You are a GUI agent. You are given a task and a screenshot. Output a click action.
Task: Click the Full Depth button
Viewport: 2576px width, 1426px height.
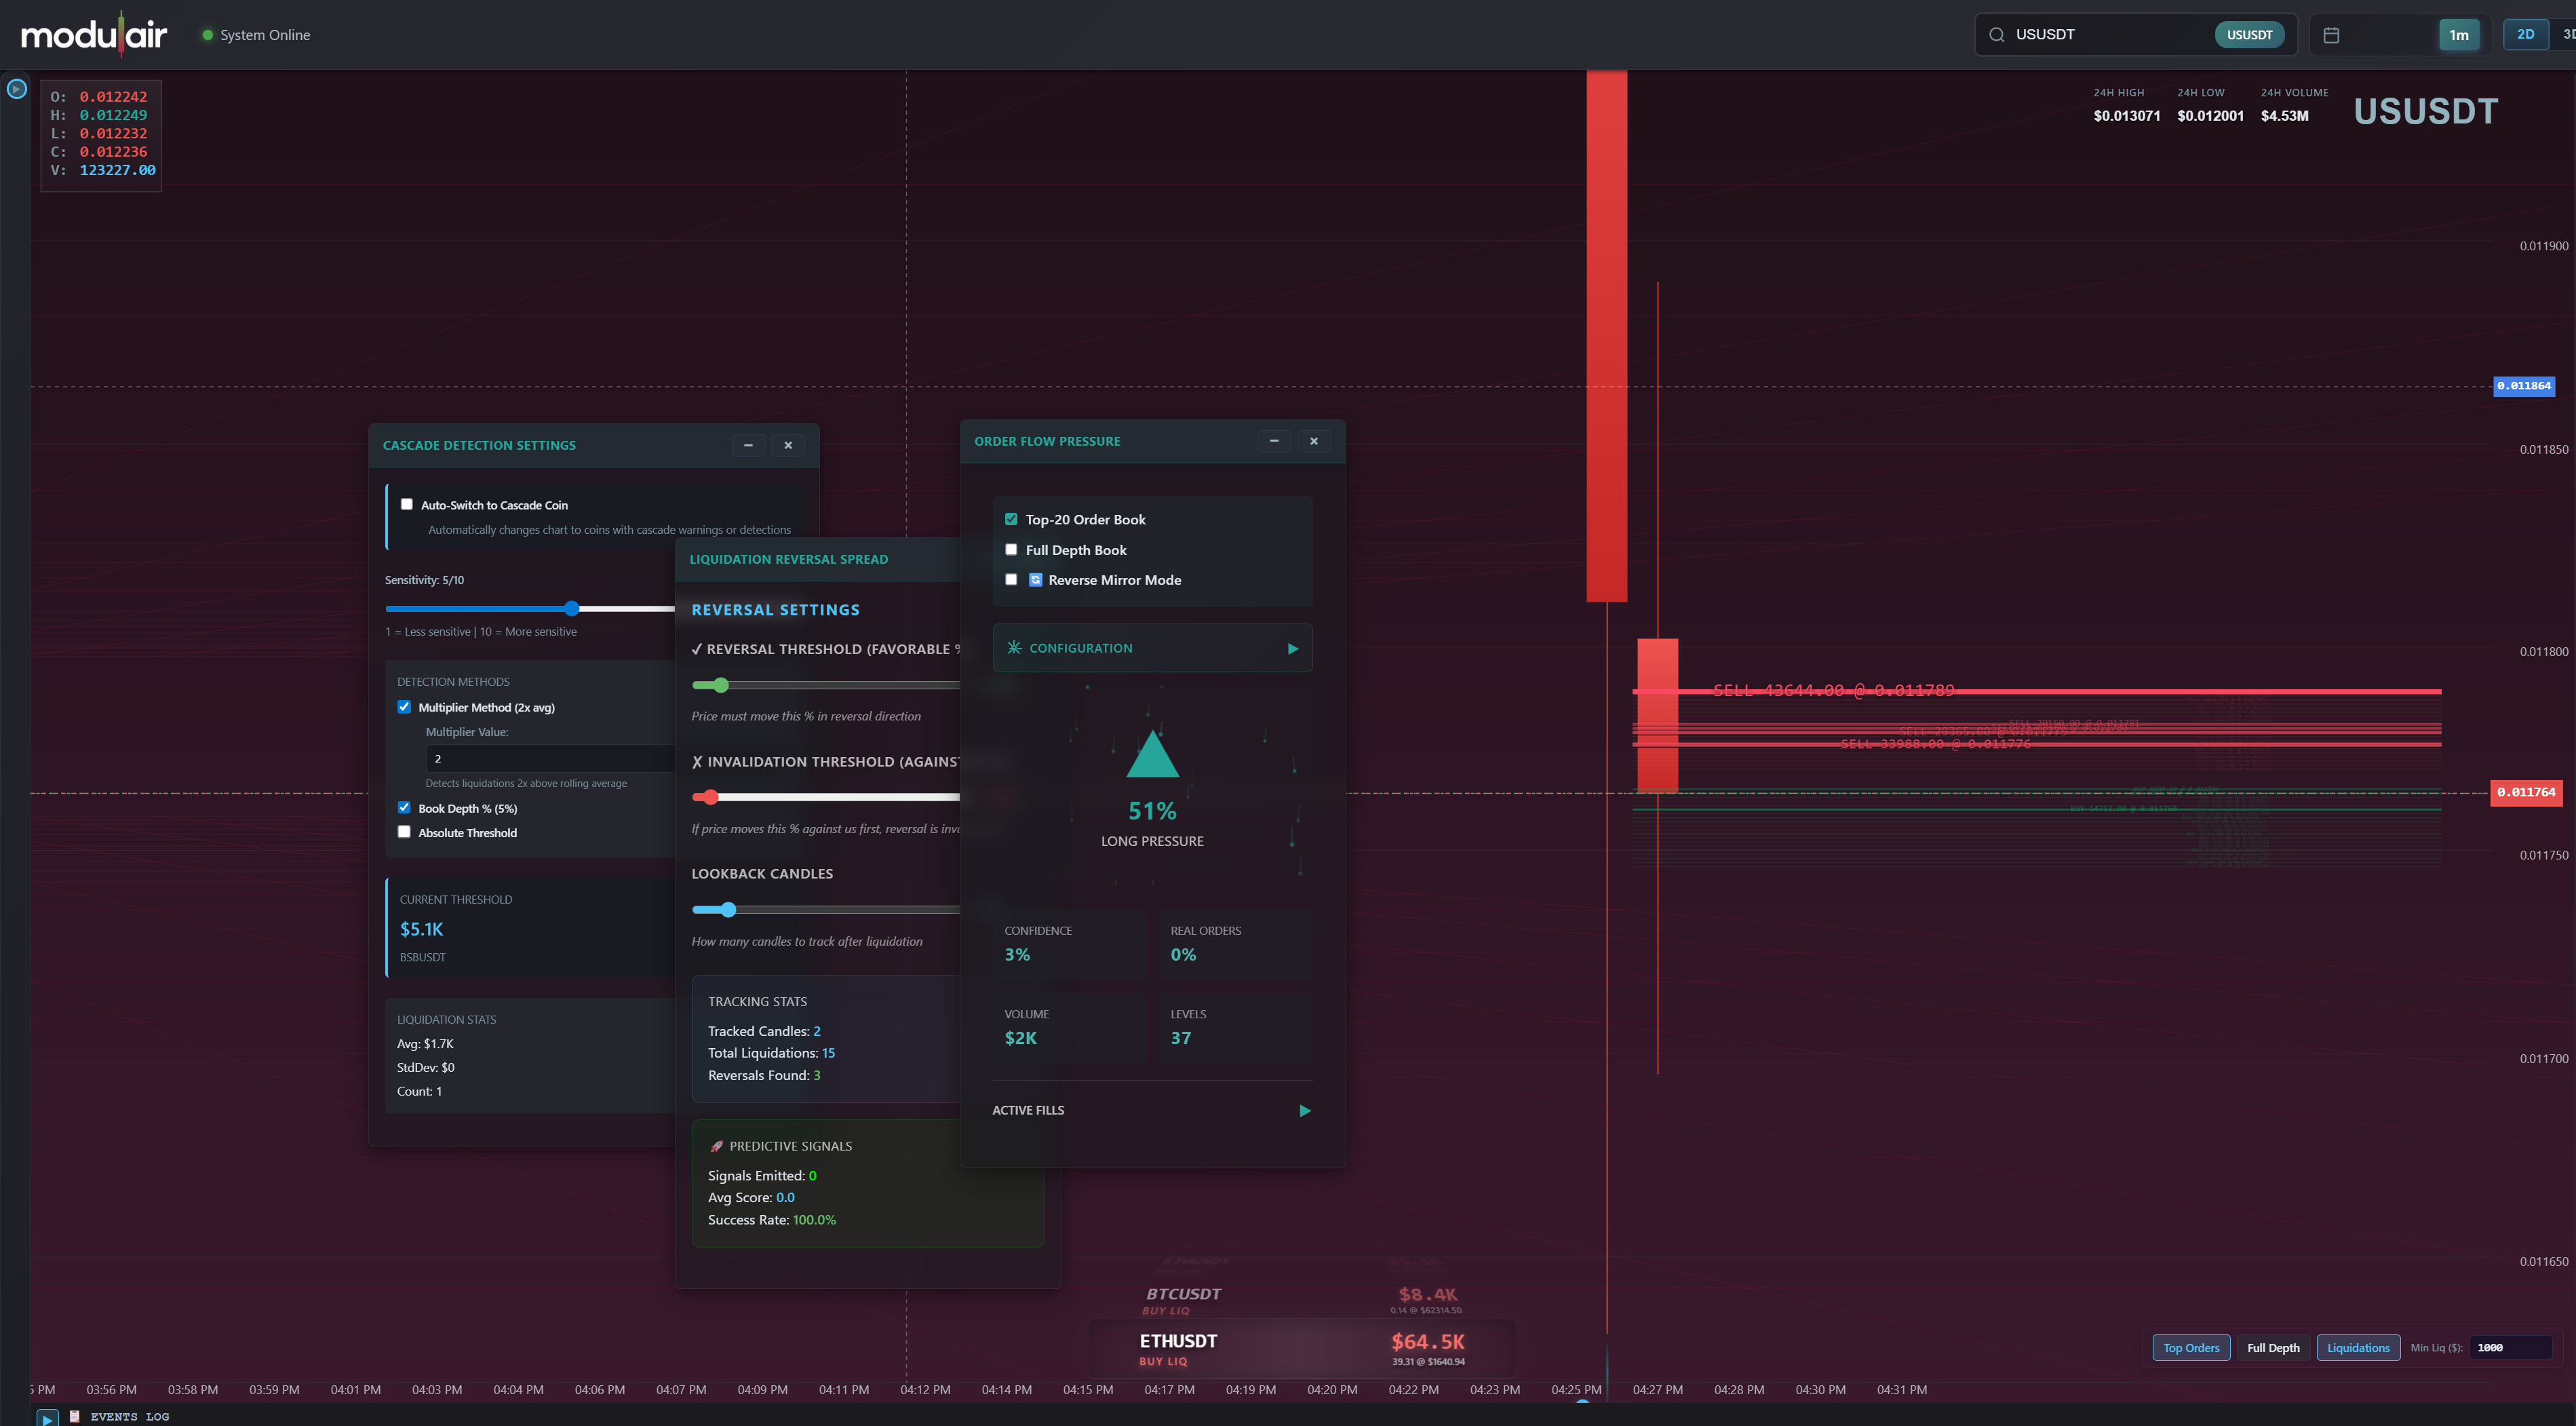[2273, 1348]
